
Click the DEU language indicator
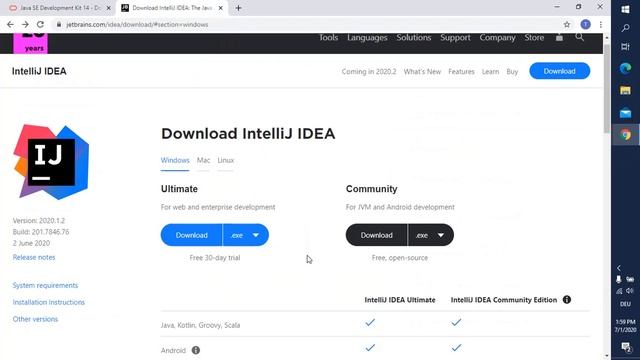(x=625, y=304)
